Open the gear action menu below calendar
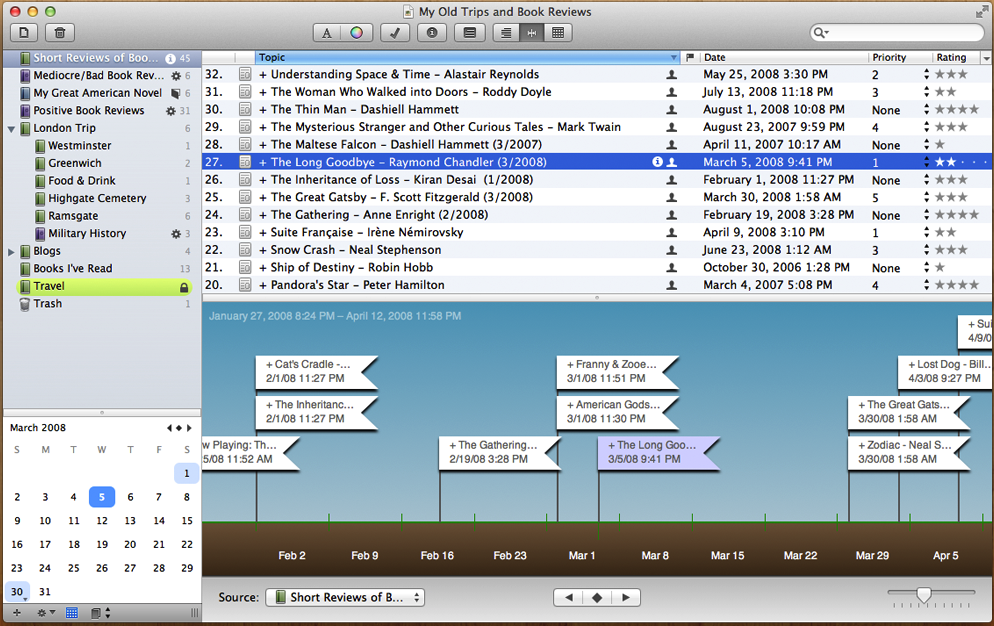The height and width of the screenshot is (626, 994). point(44,612)
